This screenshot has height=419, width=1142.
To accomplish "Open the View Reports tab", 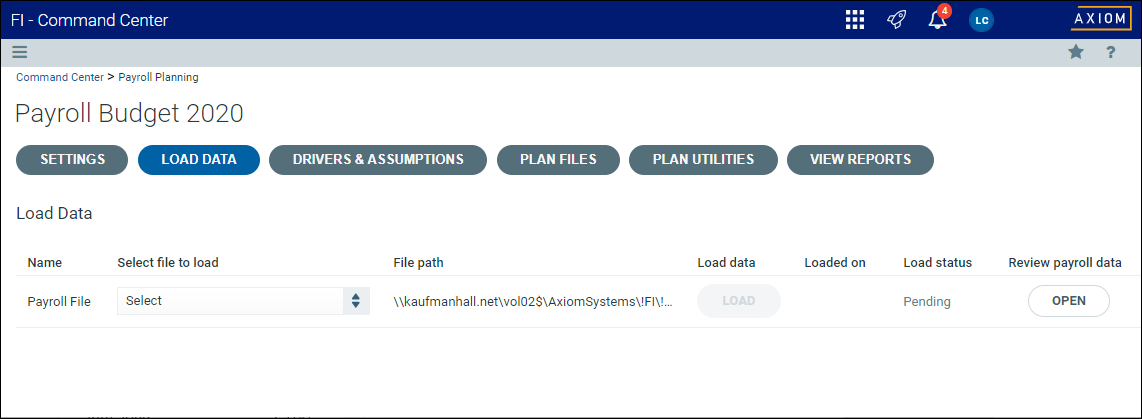I will point(860,160).
